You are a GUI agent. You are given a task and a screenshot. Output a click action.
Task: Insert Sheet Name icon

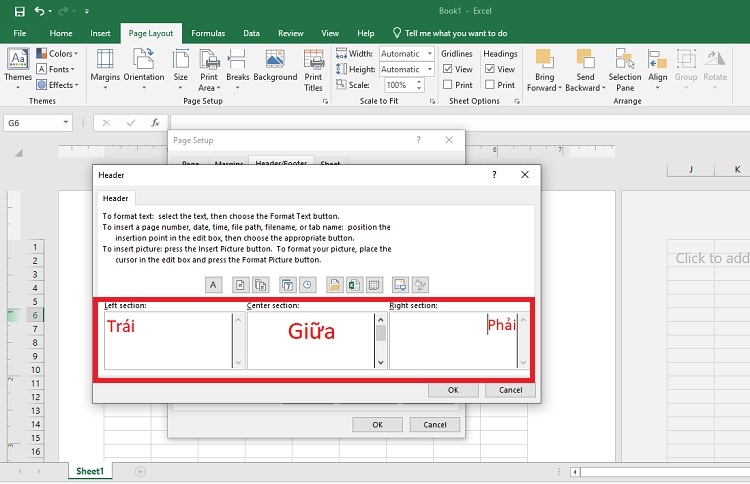(x=374, y=284)
